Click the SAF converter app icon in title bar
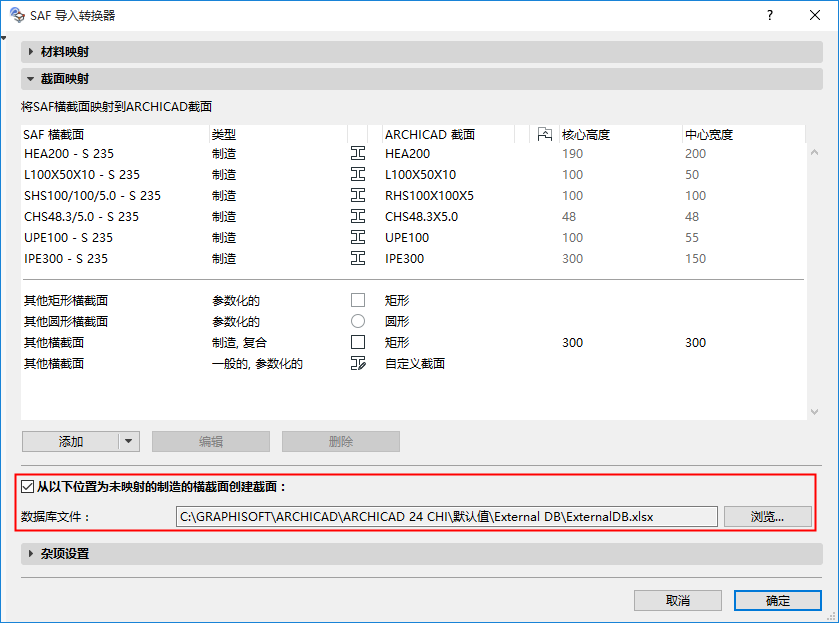Viewport: 839px width, 623px height. (x=17, y=15)
